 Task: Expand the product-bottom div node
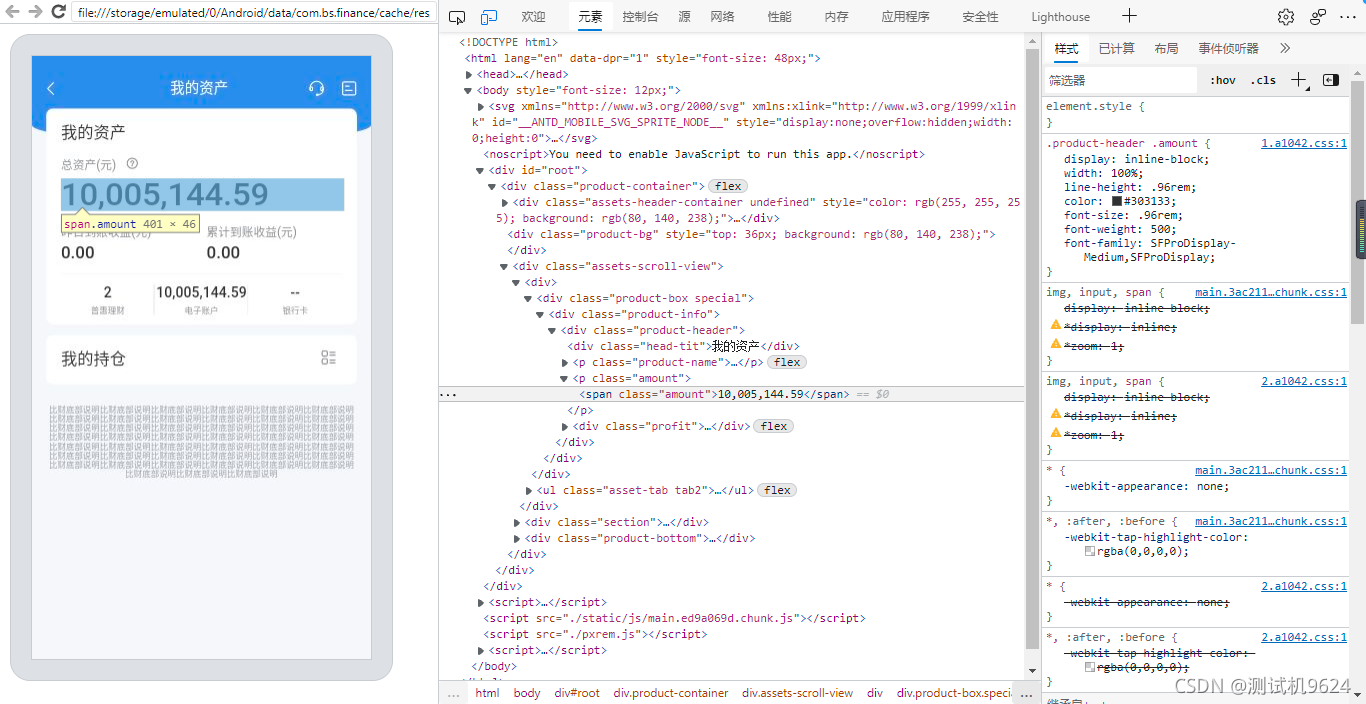click(517, 539)
